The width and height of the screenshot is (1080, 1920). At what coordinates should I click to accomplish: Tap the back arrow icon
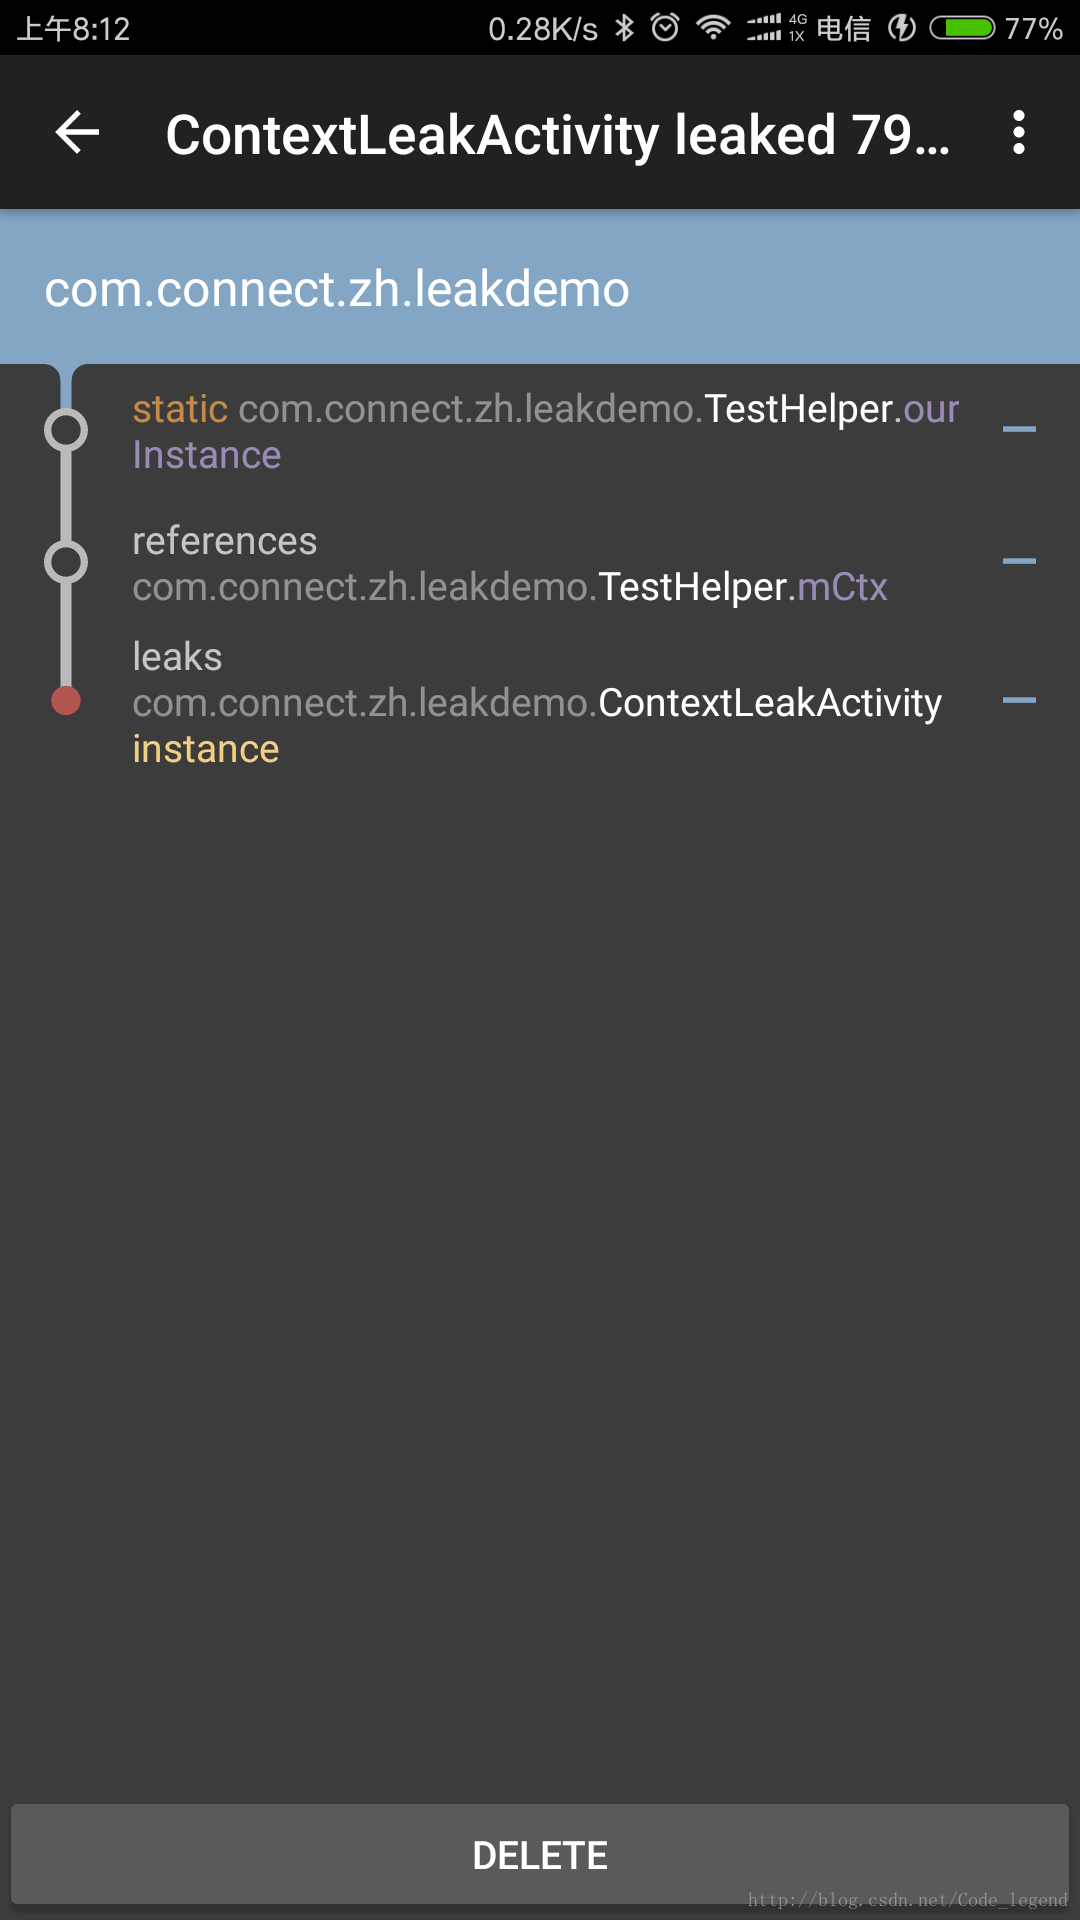coord(77,133)
